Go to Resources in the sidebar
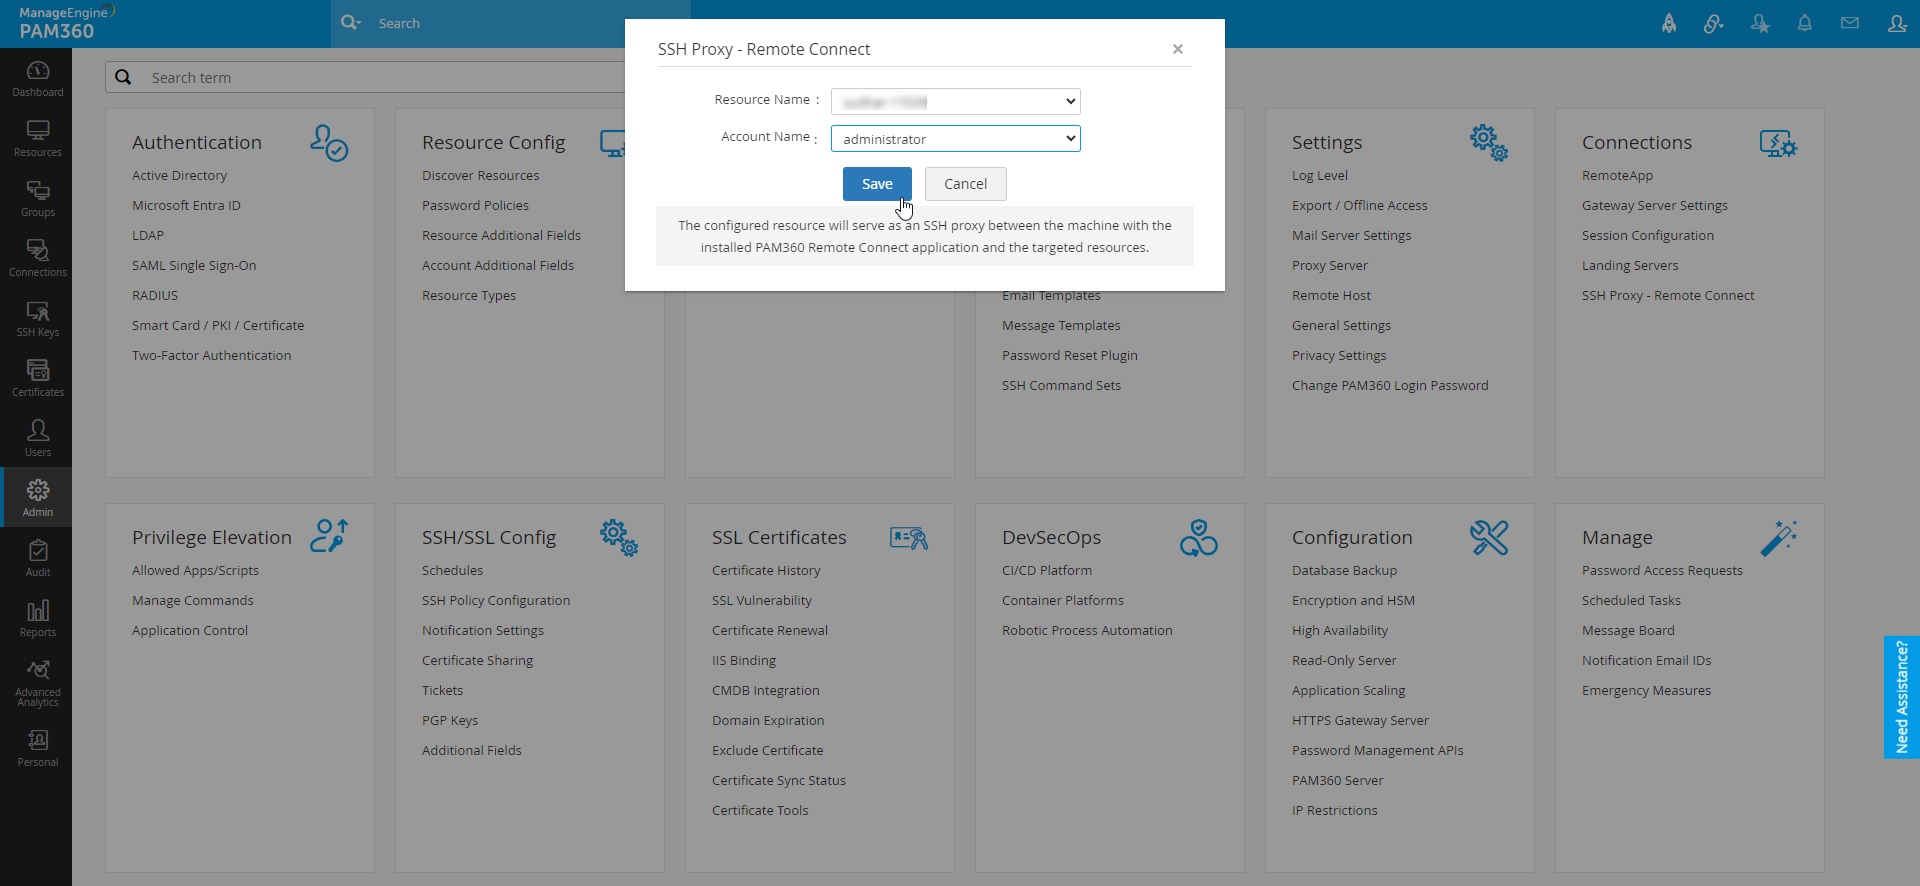 [37, 138]
